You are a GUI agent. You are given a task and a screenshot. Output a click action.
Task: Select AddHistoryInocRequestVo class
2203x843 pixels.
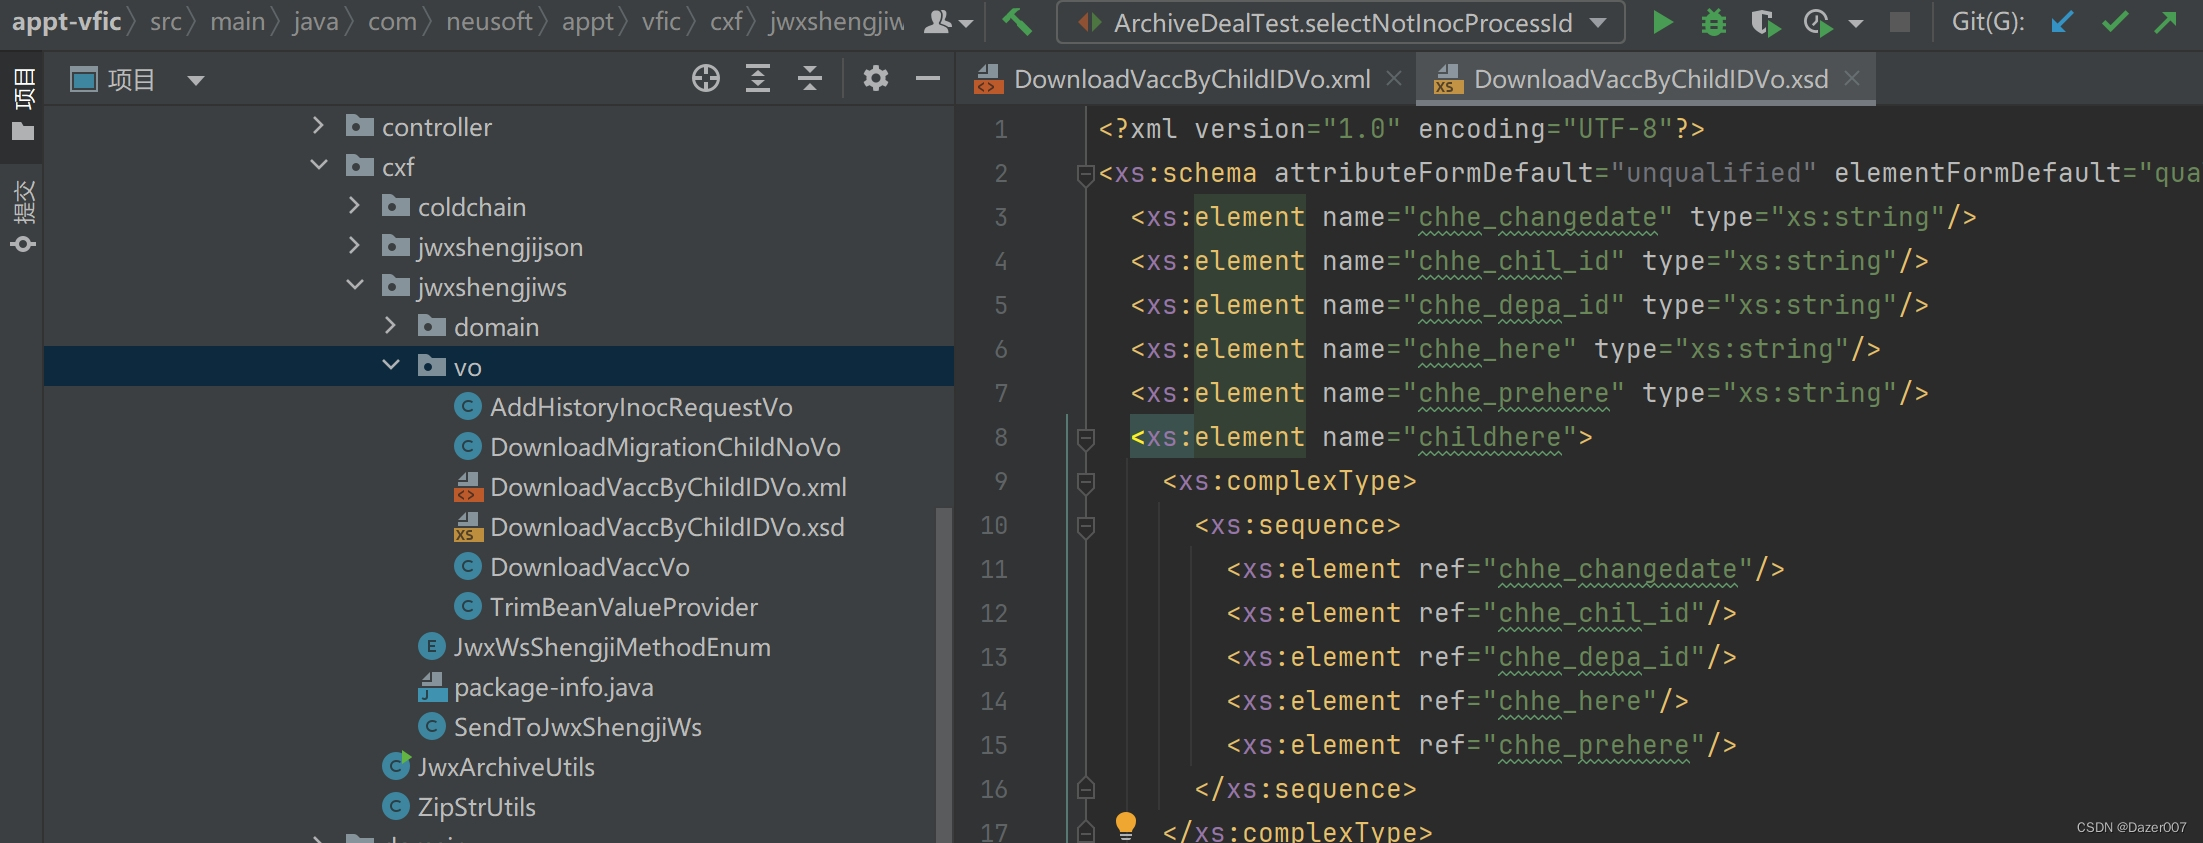coord(641,407)
